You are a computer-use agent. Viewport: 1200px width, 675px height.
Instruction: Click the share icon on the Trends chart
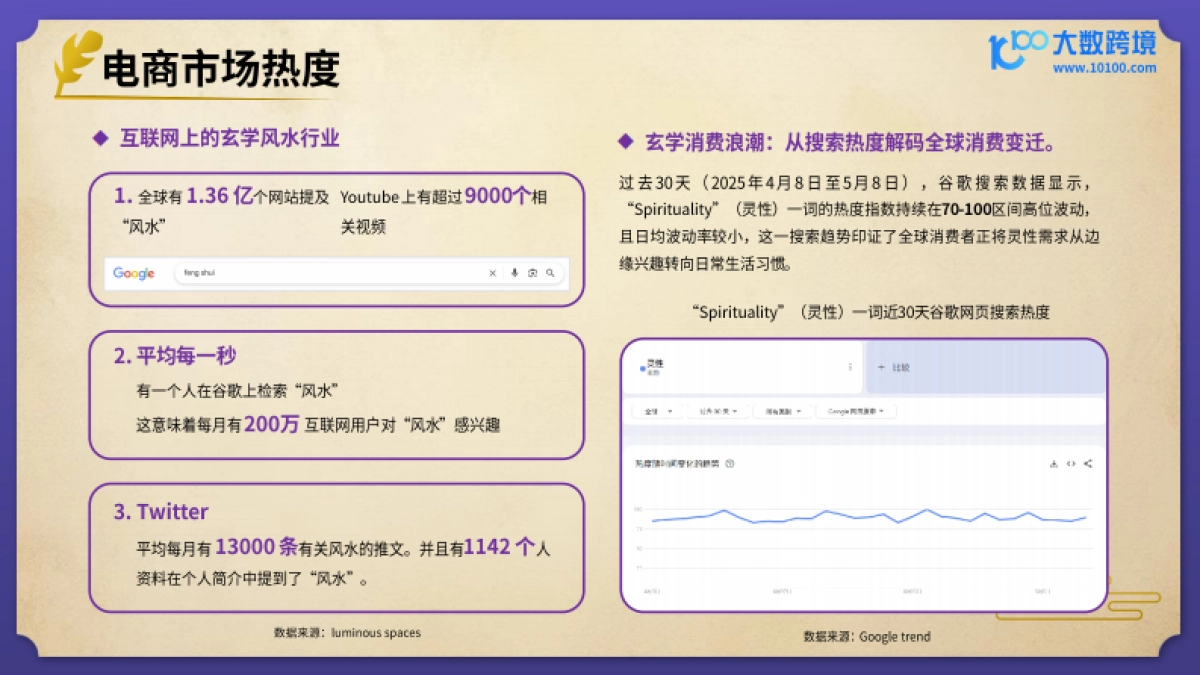[x=1086, y=462]
